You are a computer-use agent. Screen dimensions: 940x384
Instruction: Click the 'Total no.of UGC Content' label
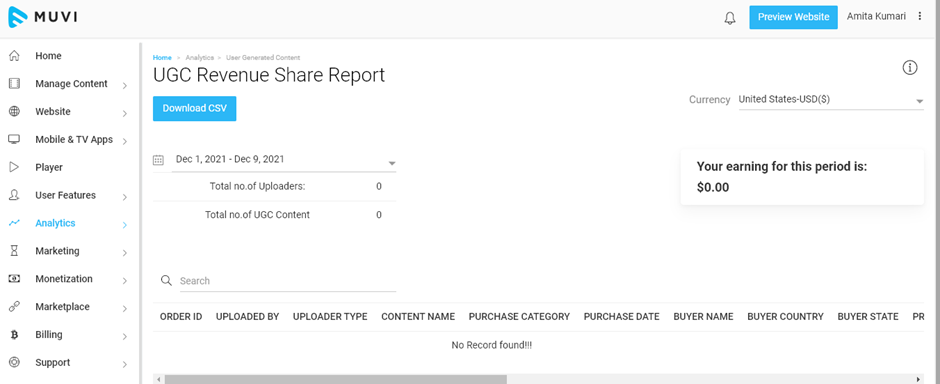coord(258,214)
